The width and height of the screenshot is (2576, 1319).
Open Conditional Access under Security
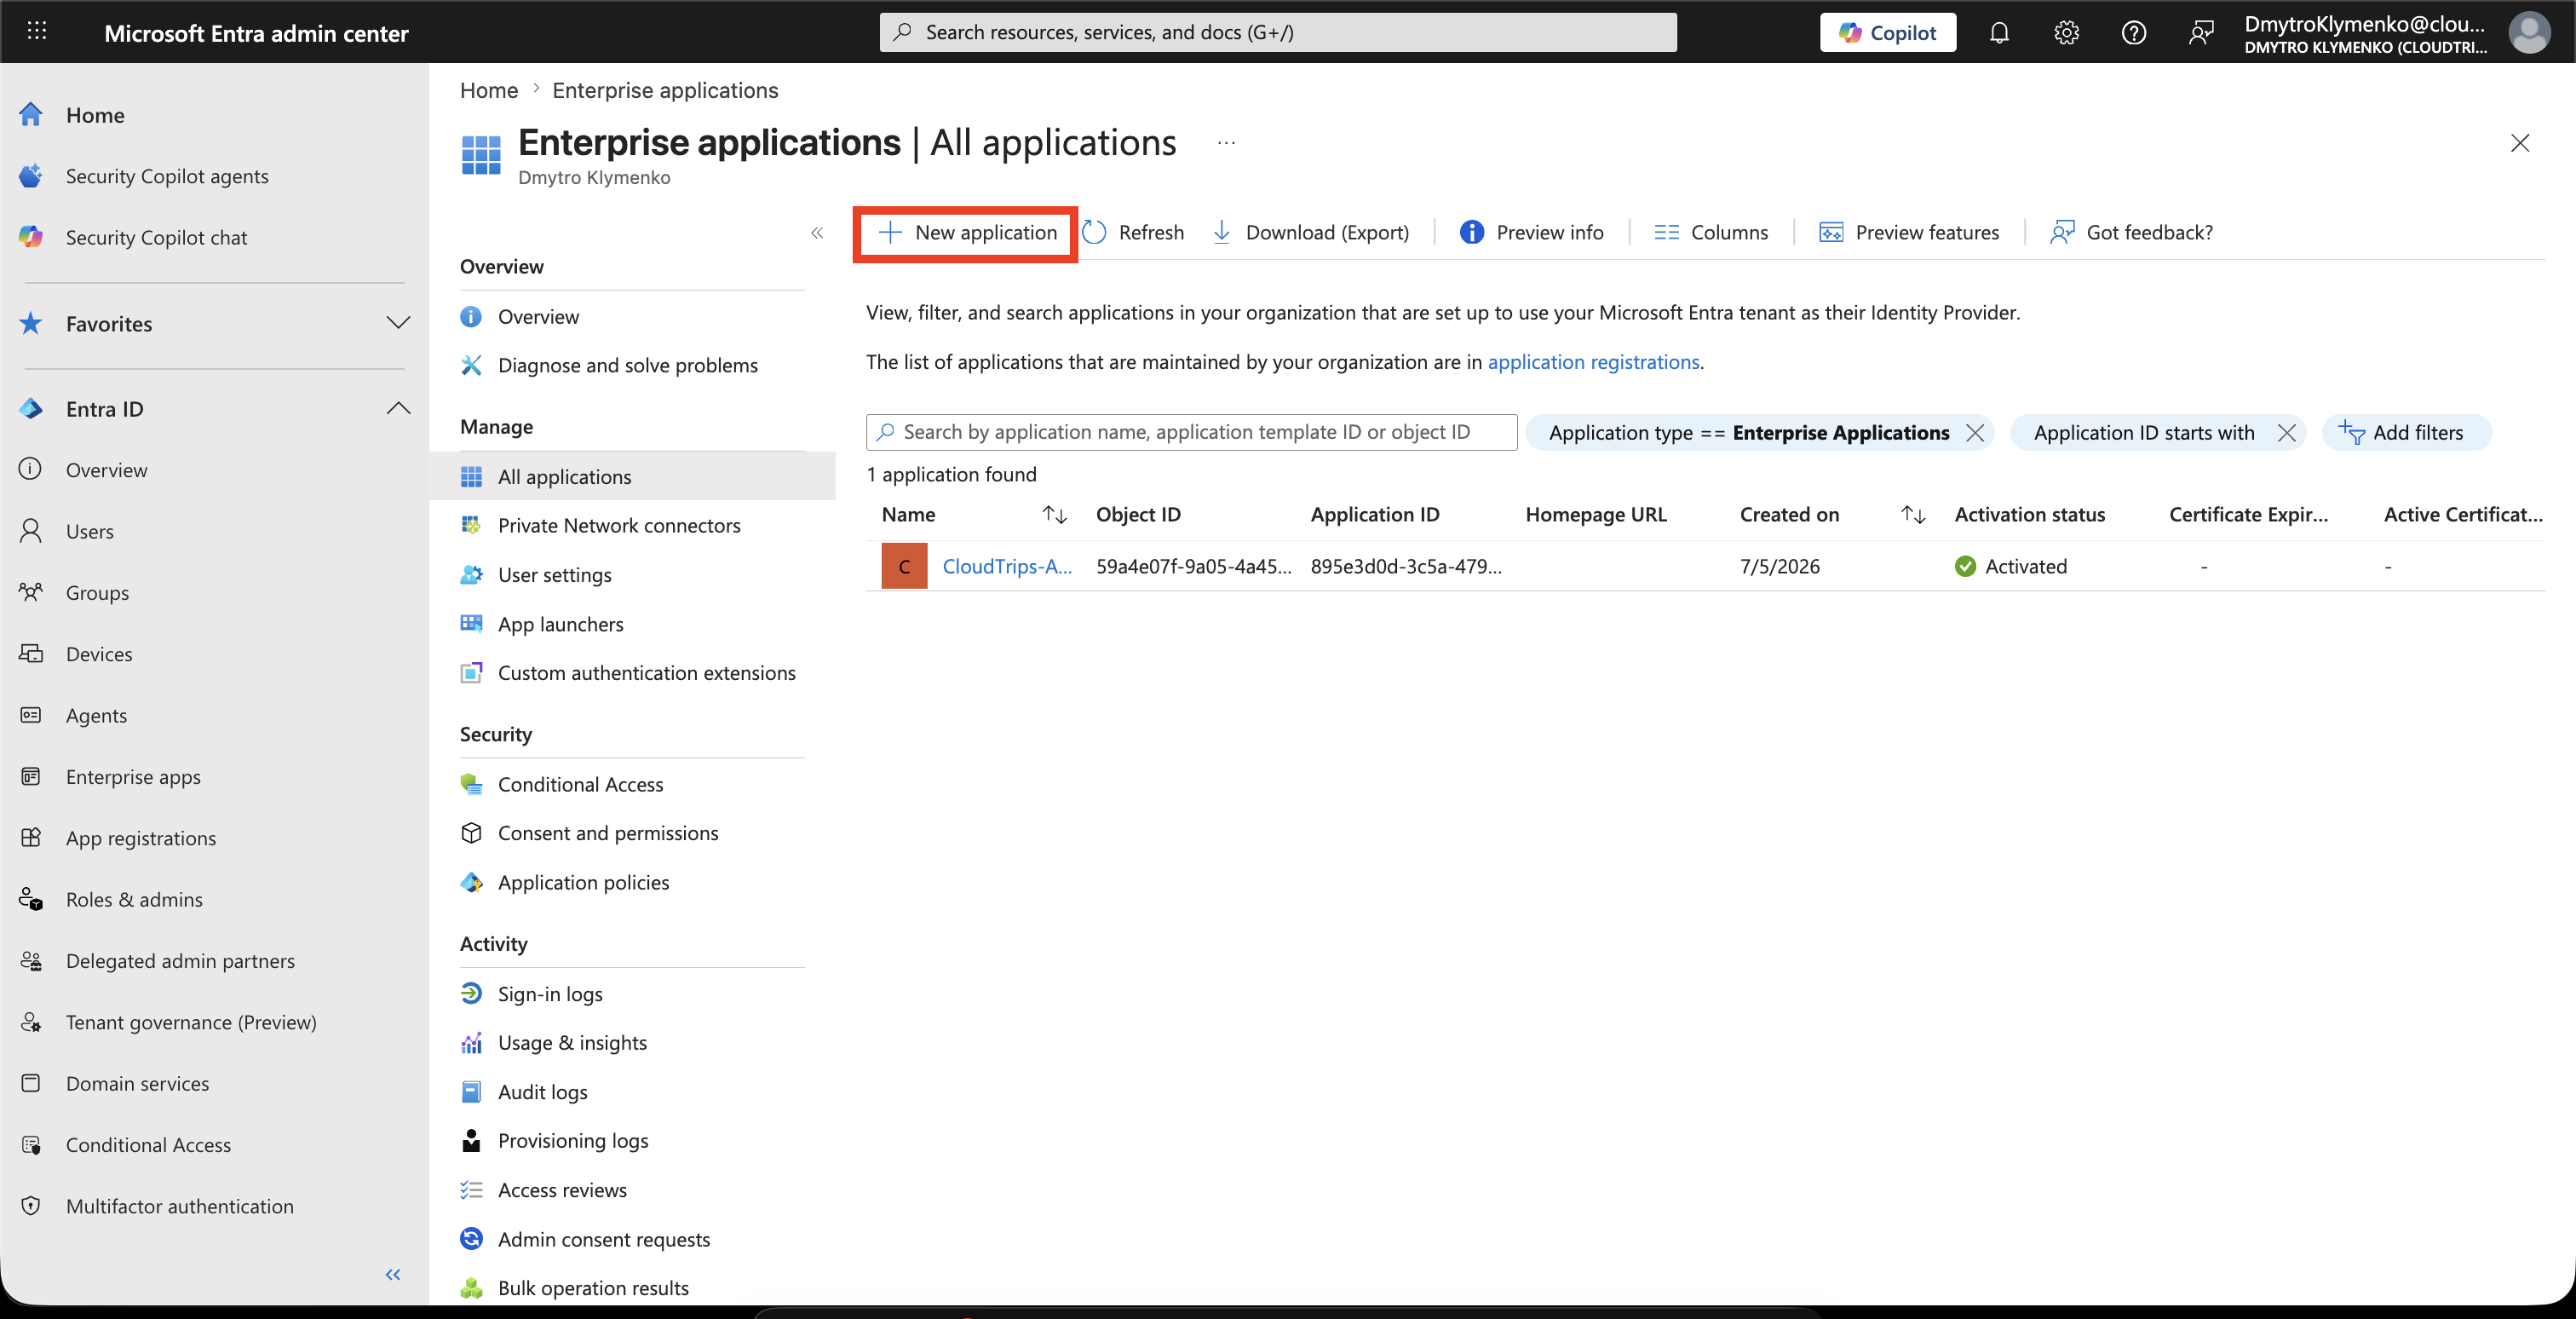pyautogui.click(x=580, y=784)
